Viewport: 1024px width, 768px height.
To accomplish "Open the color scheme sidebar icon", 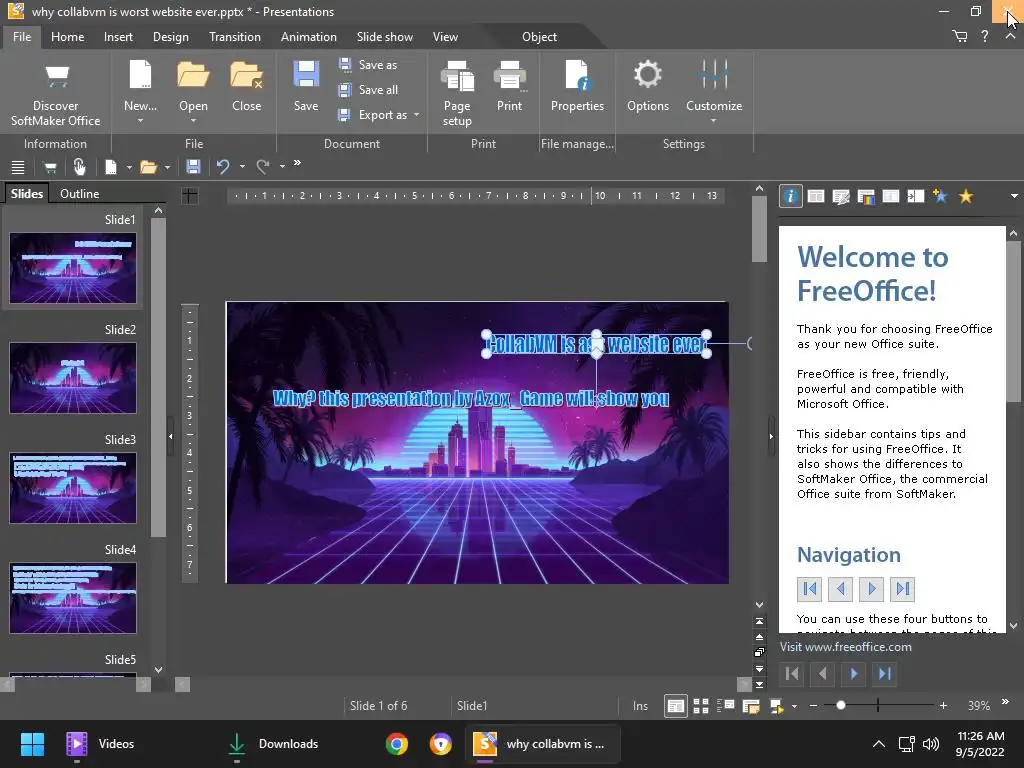I will point(866,197).
